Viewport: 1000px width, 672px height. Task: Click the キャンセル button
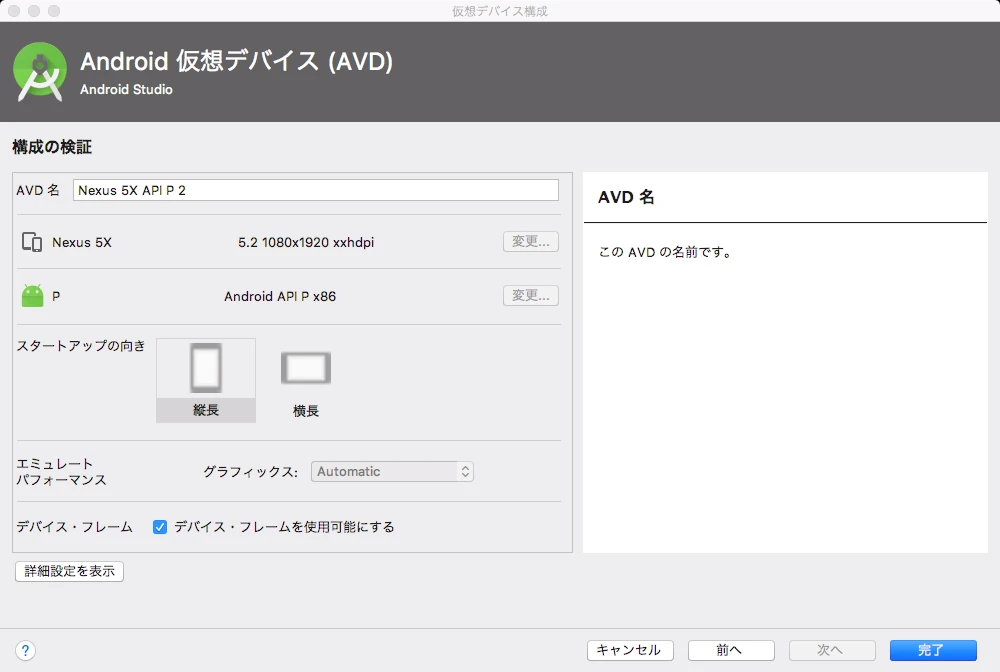pos(630,650)
